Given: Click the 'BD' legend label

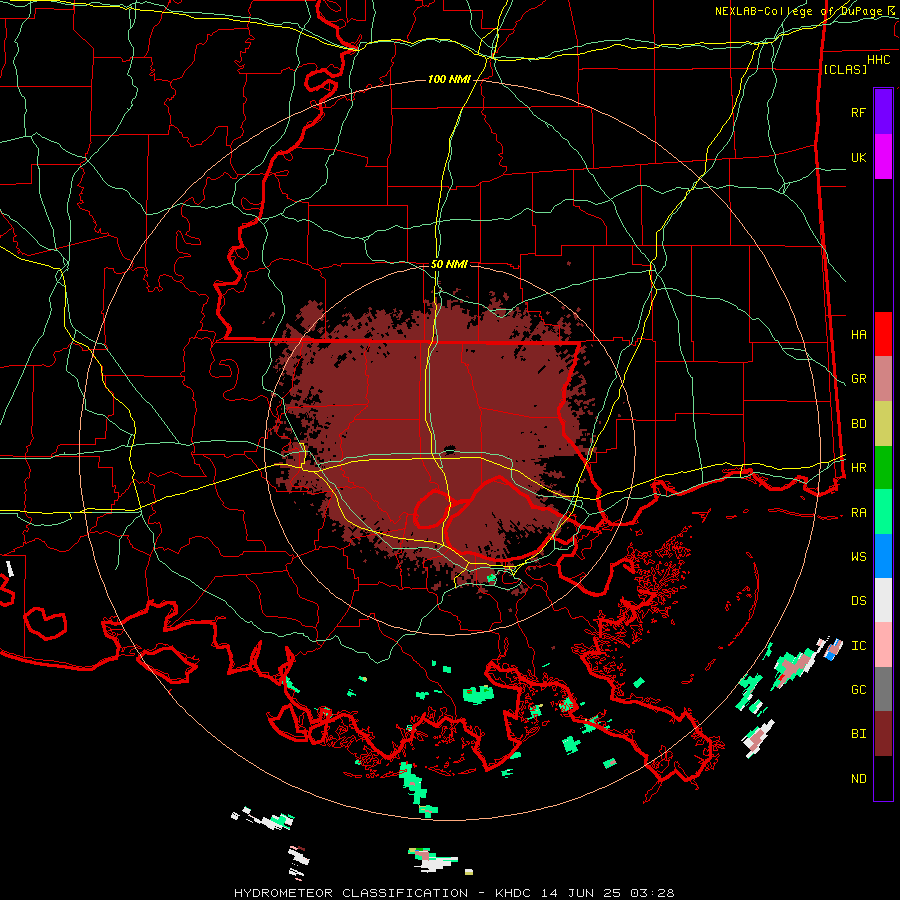Looking at the screenshot, I should (x=858, y=423).
